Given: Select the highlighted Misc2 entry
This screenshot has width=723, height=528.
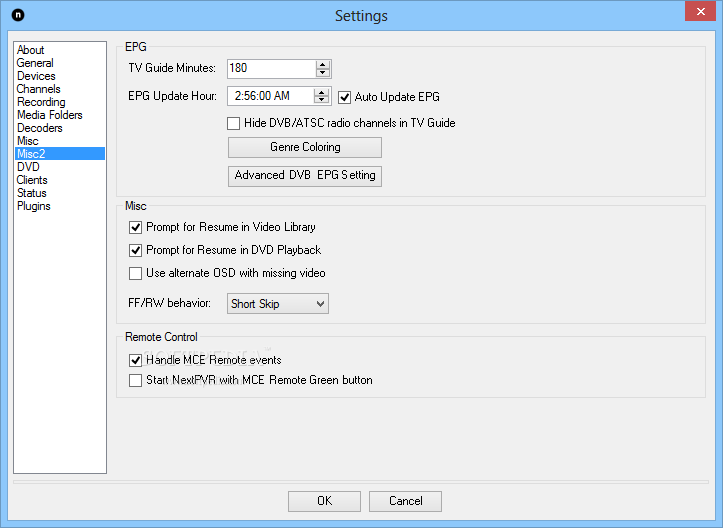Looking at the screenshot, I should point(60,154).
